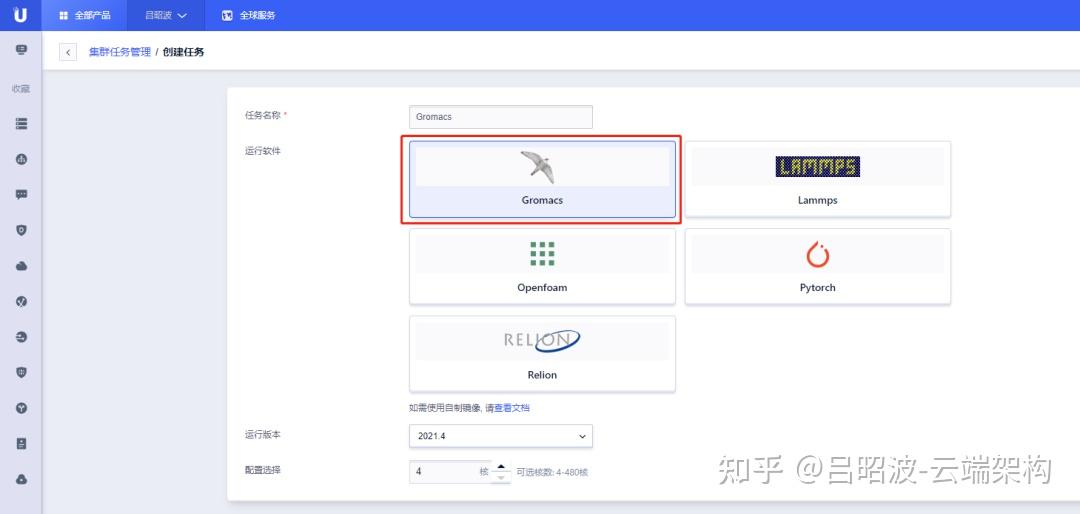1080x514 pixels.
Task: Open the 全球服务 global services menu
Action: click(249, 15)
